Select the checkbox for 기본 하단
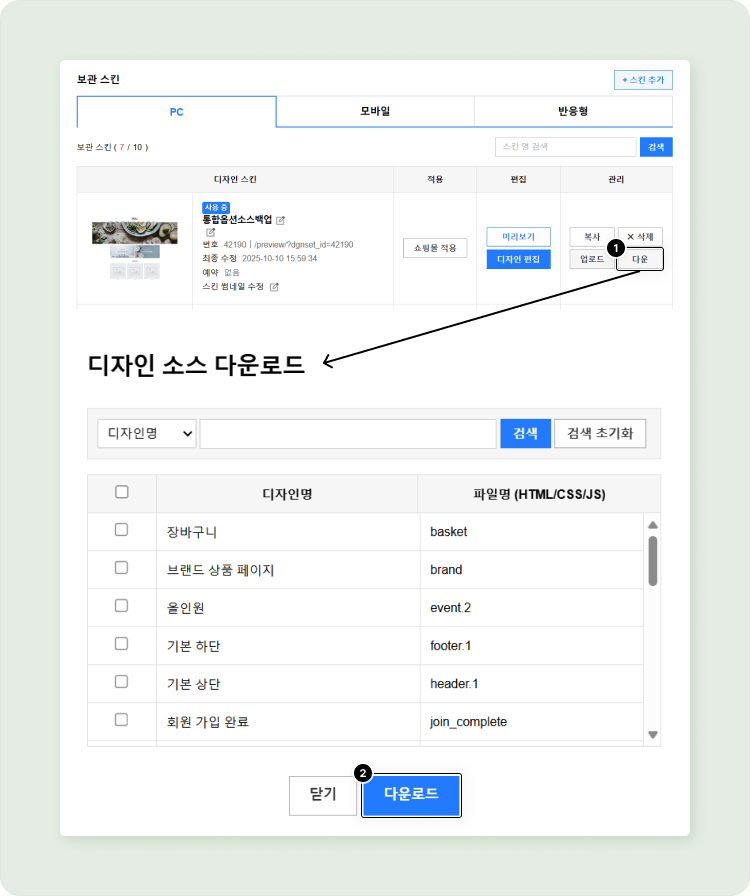Screen dimensions: 750x896 (122, 644)
